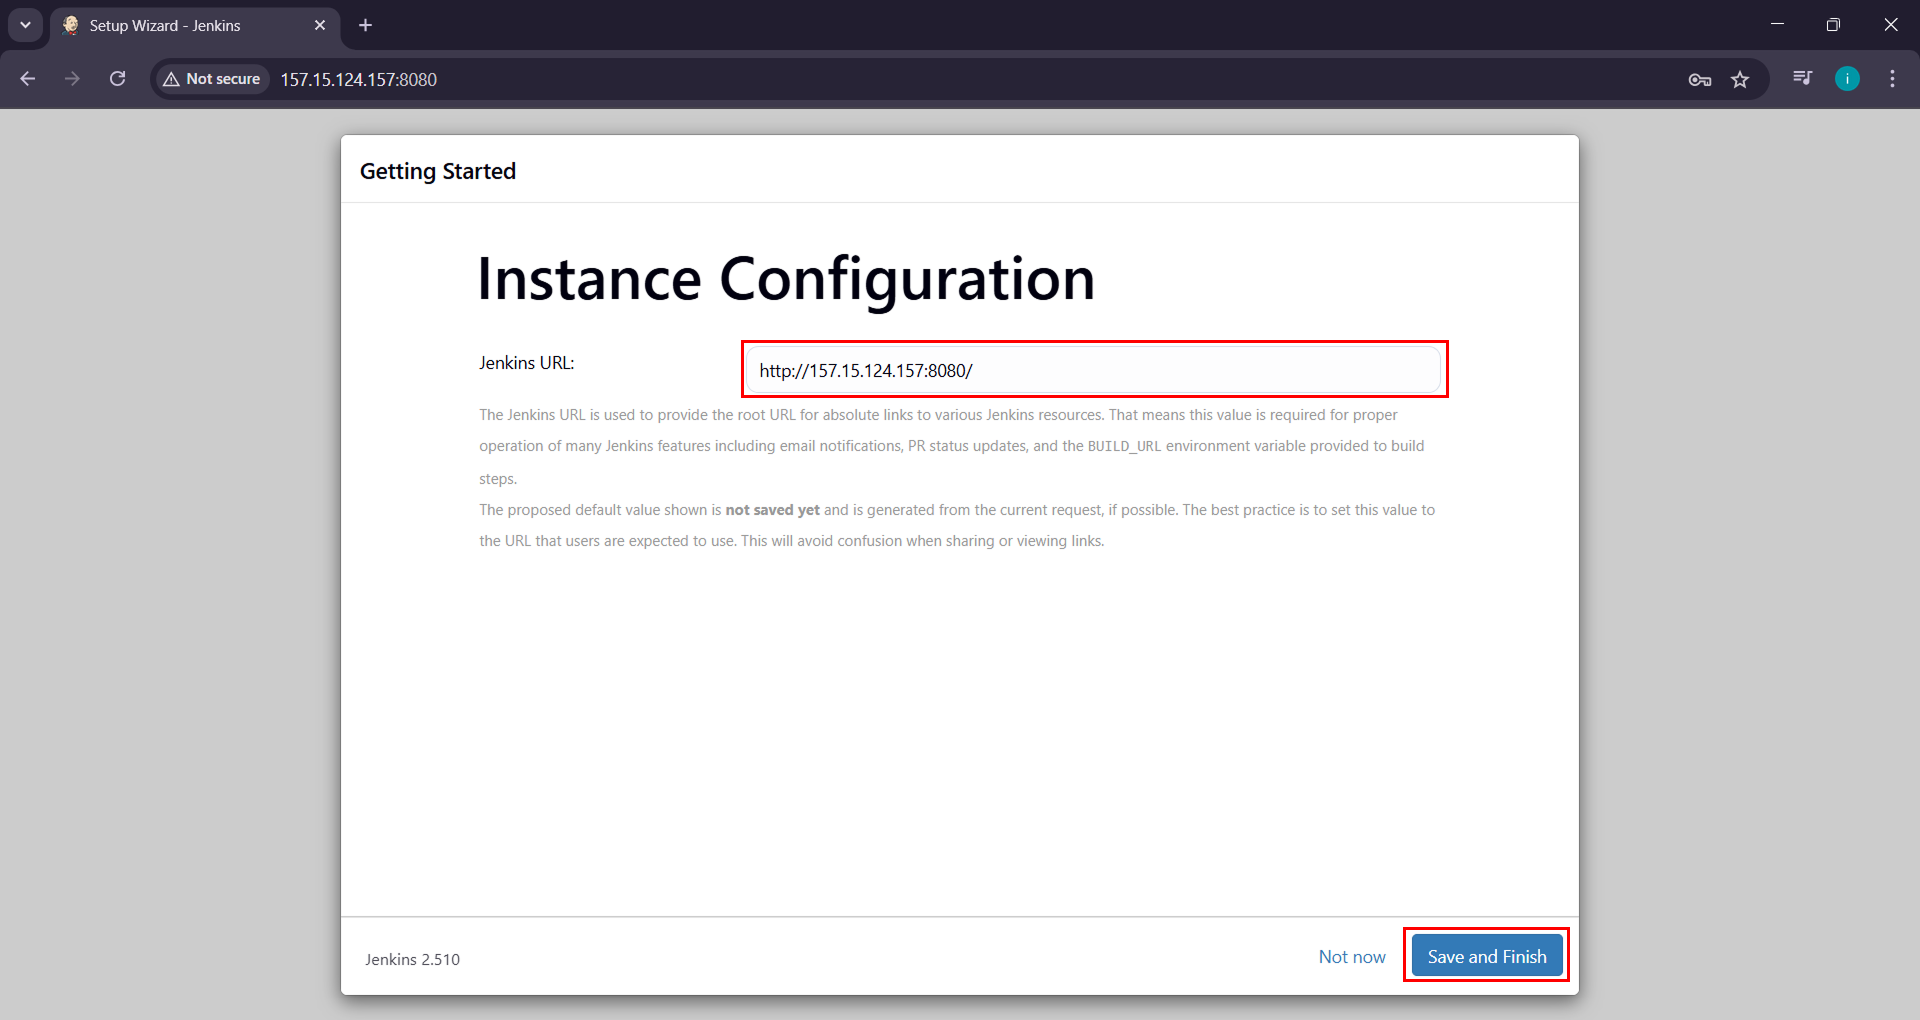
Task: Click the Jenkins favicon on the tab
Action: [x=70, y=25]
